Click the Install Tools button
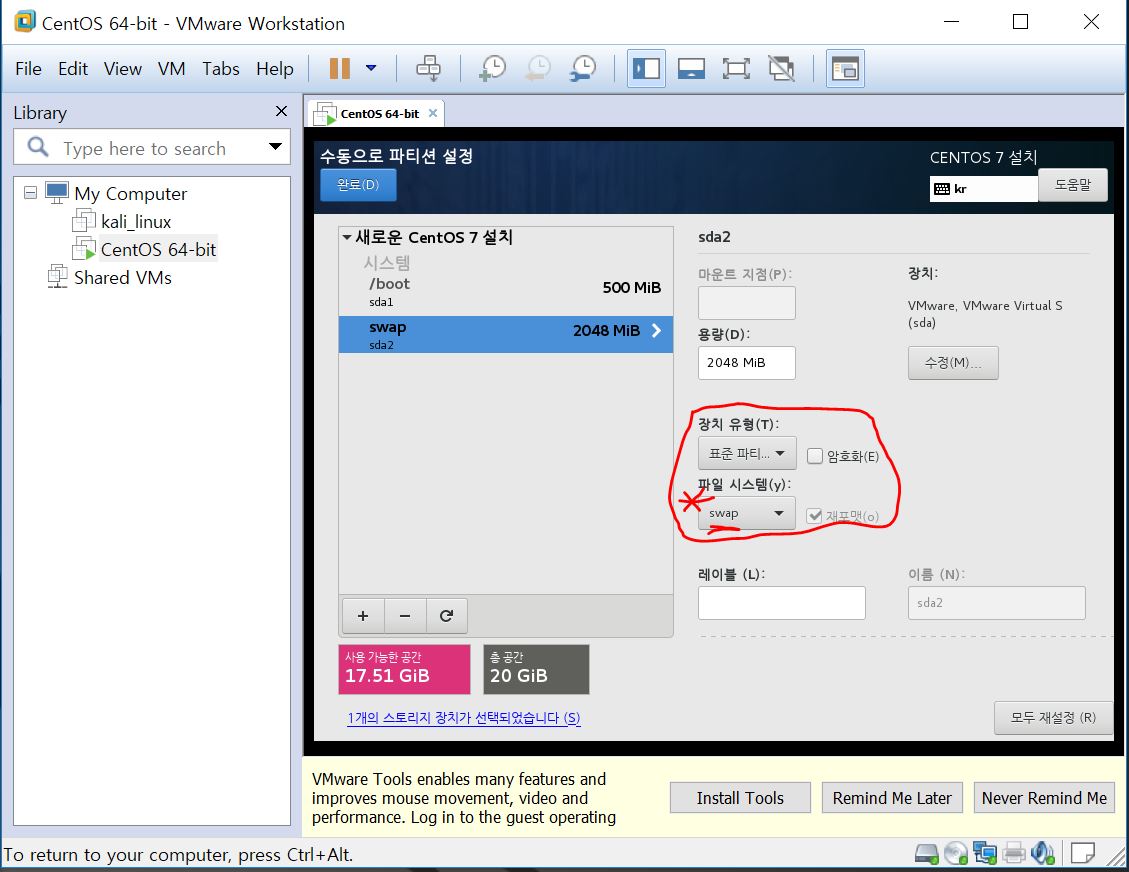1129x872 pixels. point(740,798)
